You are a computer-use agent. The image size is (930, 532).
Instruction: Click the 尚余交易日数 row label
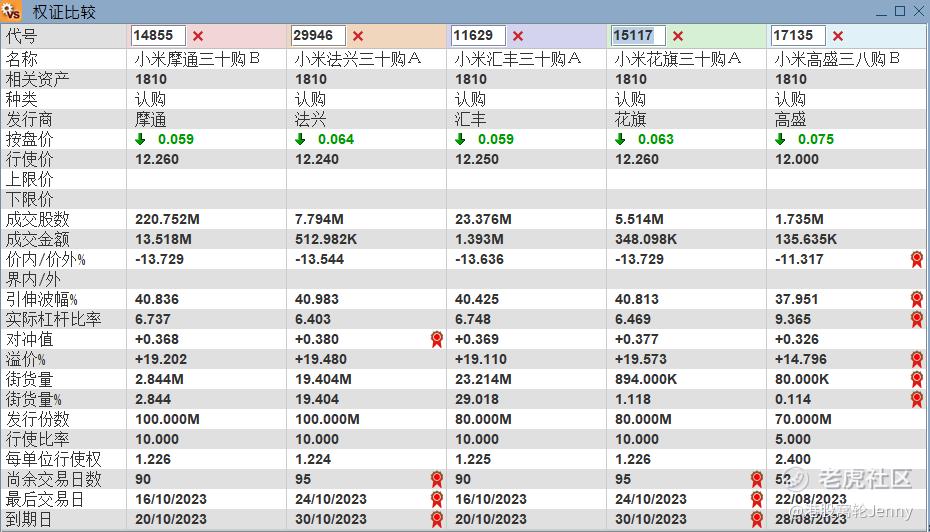(53, 479)
